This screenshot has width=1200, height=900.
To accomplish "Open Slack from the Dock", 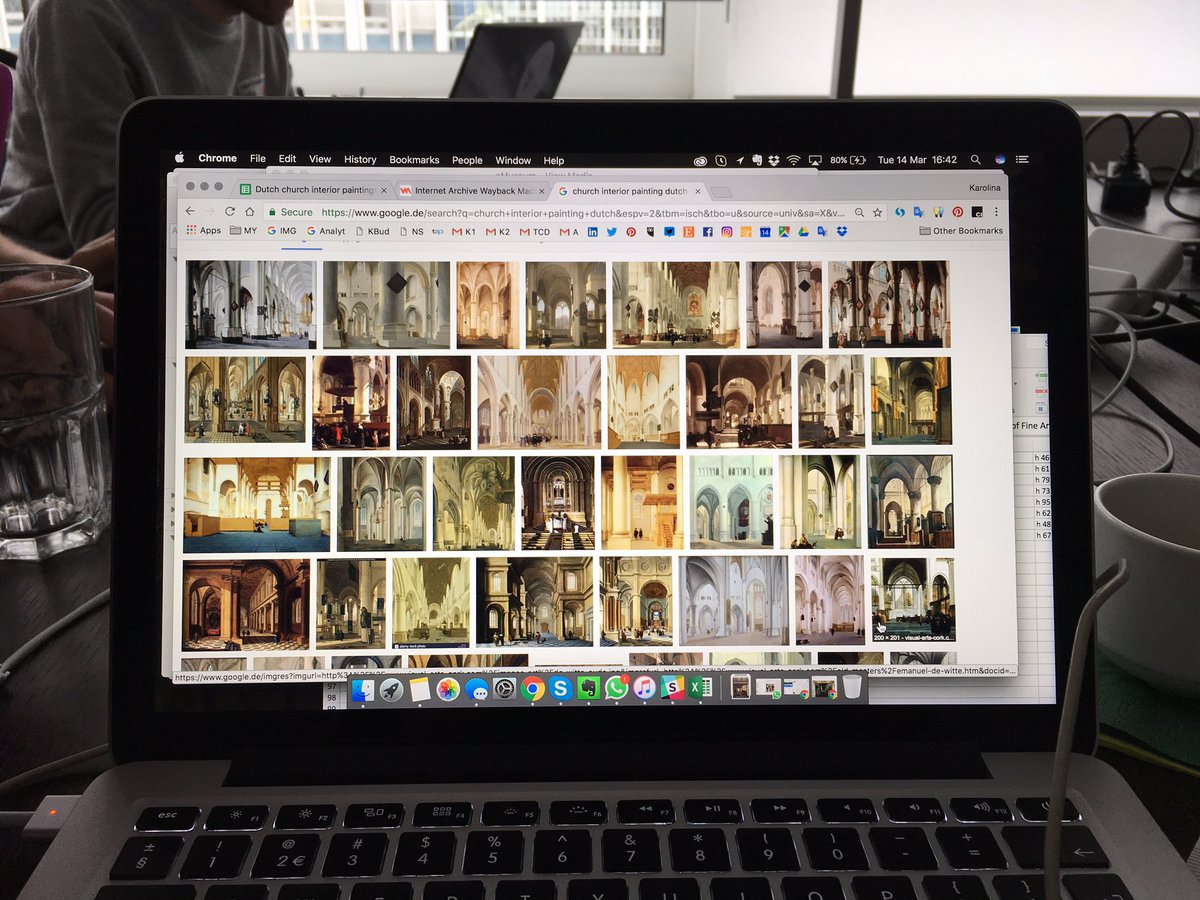I will 672,689.
